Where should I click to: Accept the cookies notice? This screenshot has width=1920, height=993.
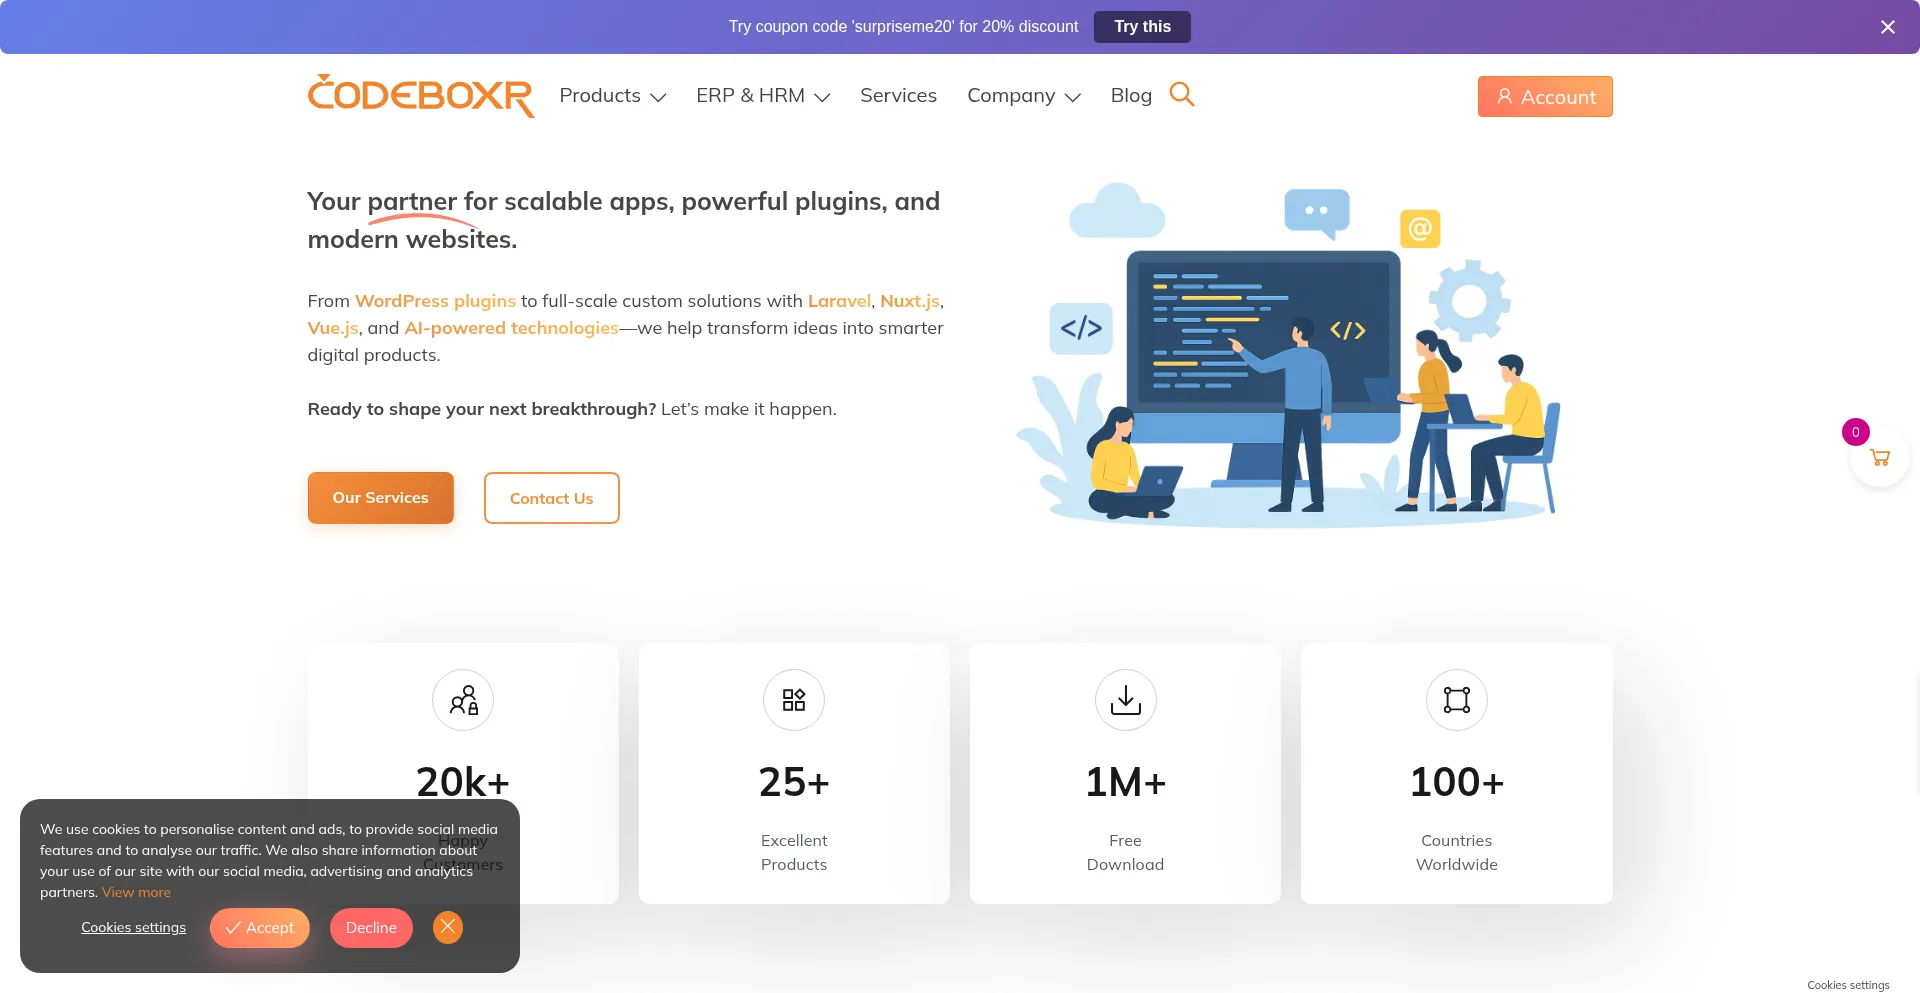(x=259, y=927)
